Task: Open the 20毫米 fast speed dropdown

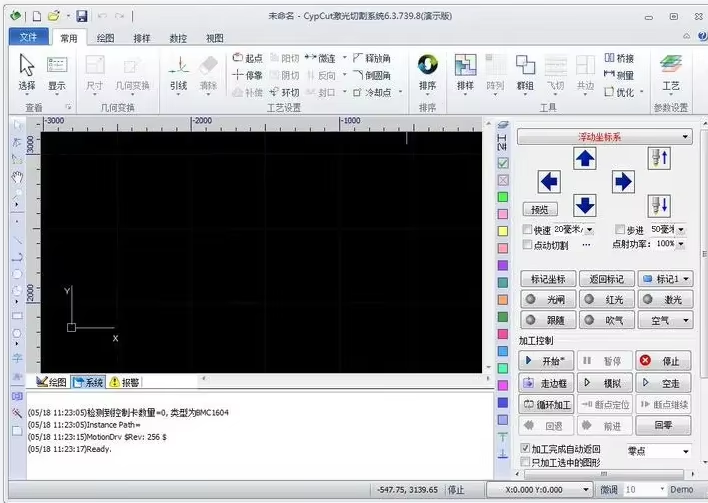Action: pyautogui.click(x=589, y=230)
